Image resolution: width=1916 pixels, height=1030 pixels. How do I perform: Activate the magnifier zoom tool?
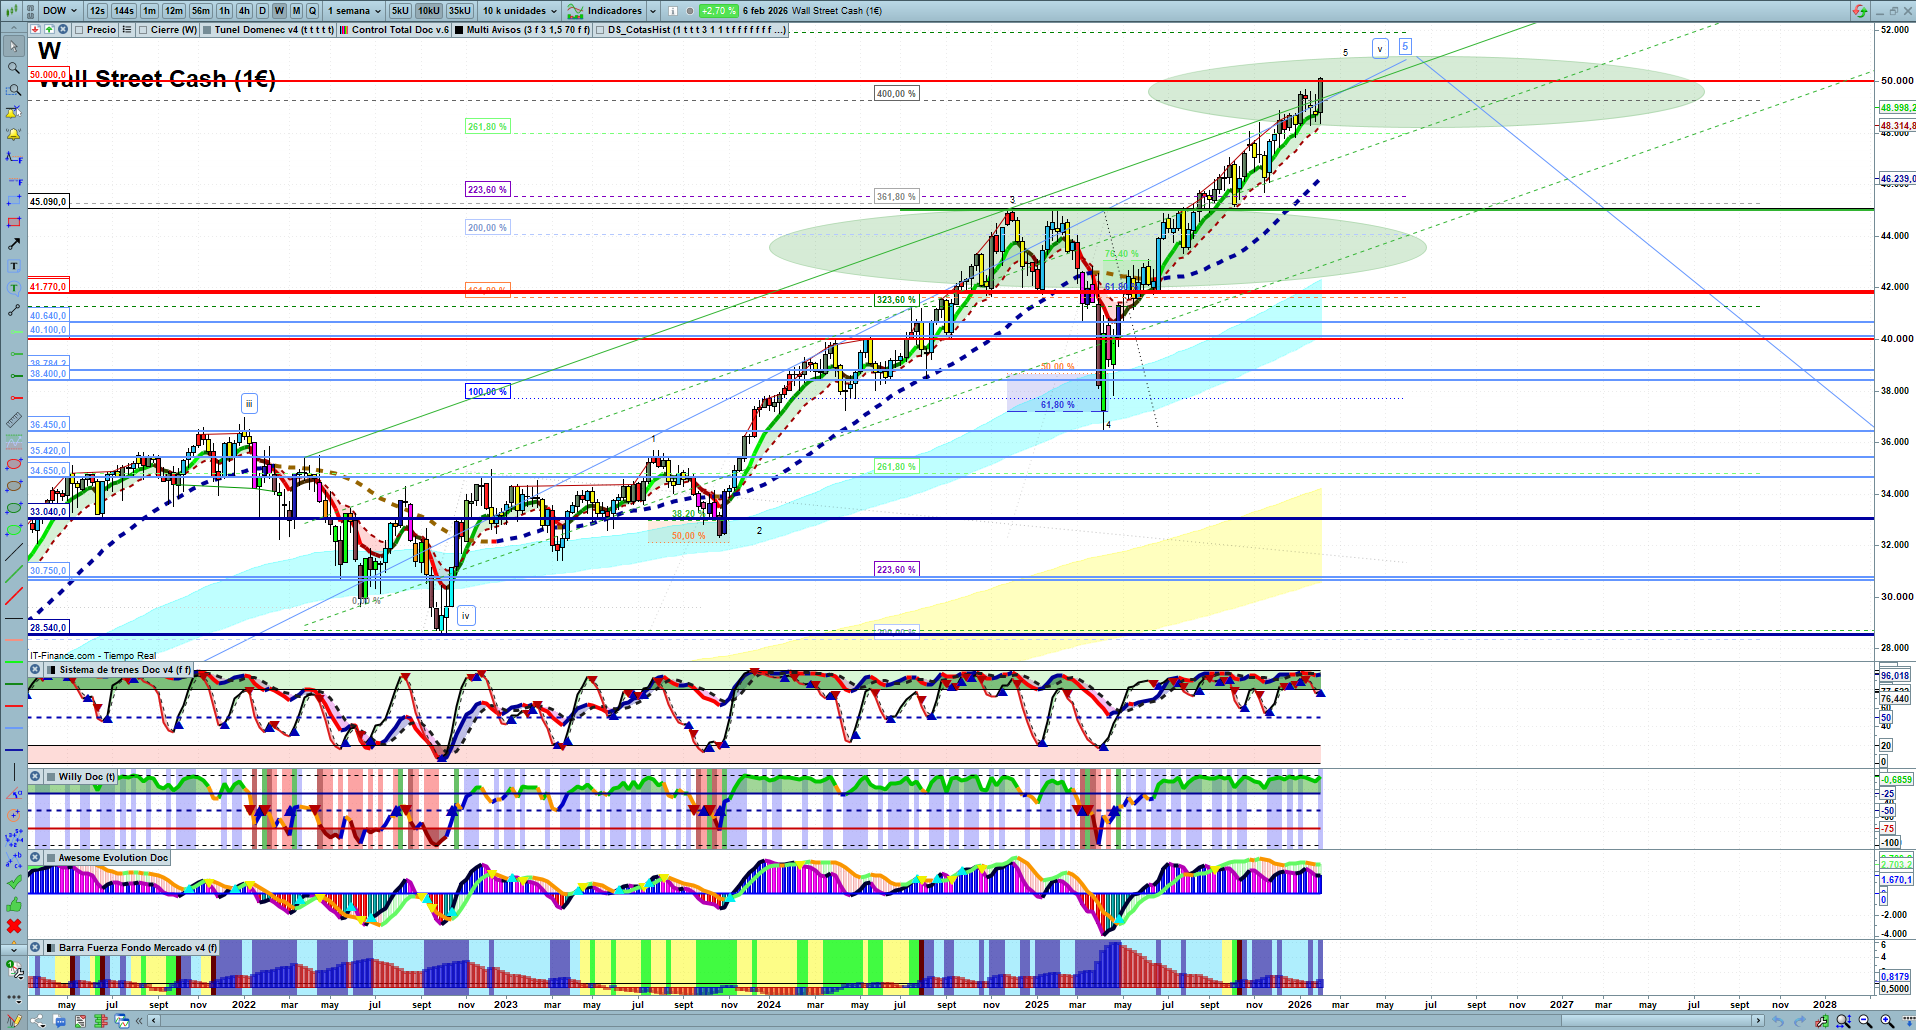[14, 68]
